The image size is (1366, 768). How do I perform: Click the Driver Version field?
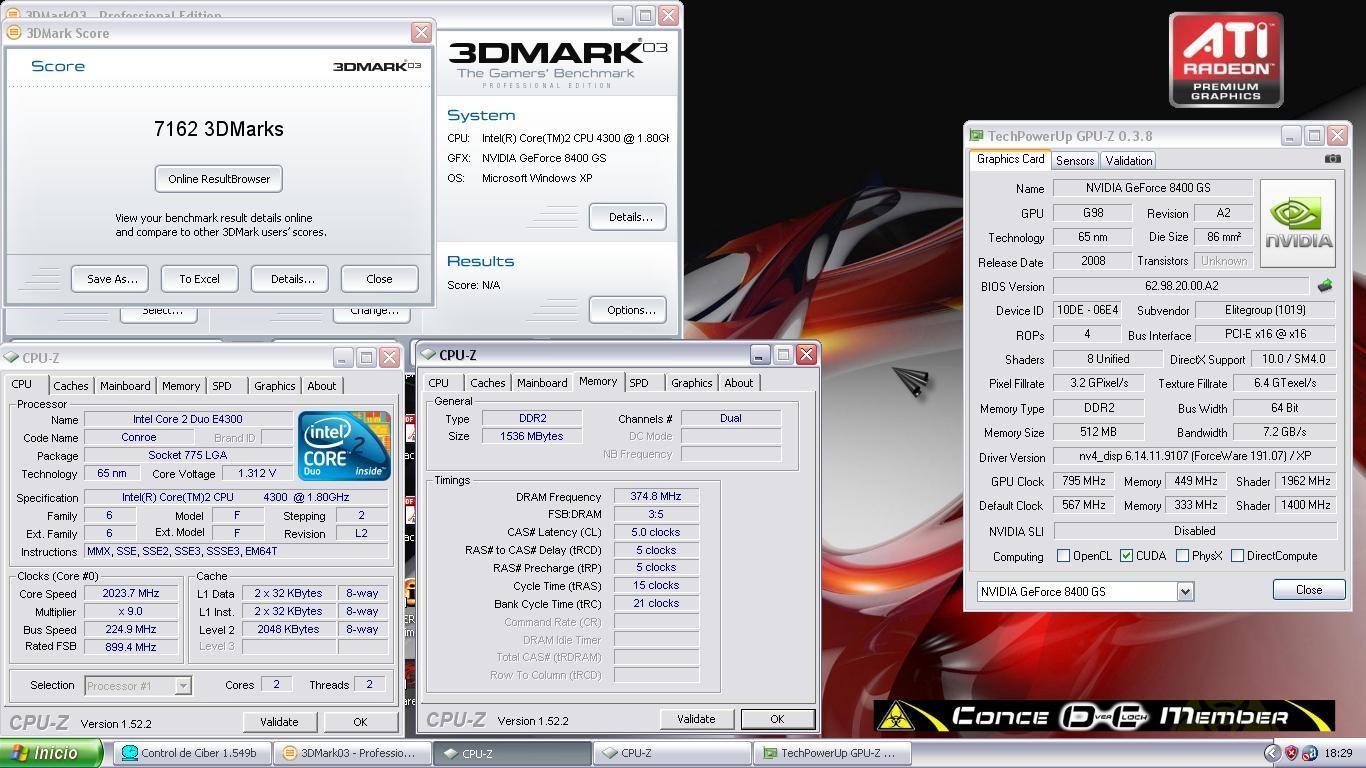pyautogui.click(x=1195, y=457)
